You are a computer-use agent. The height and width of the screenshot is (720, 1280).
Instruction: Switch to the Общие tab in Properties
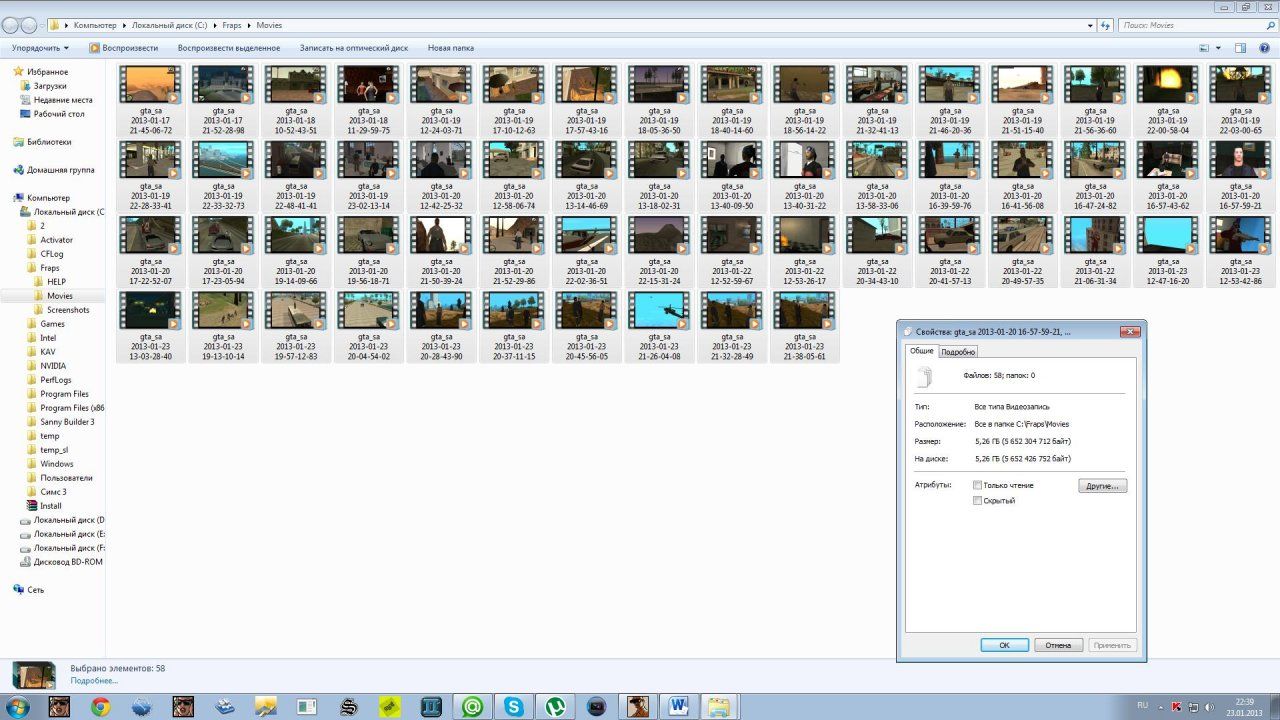pos(921,351)
